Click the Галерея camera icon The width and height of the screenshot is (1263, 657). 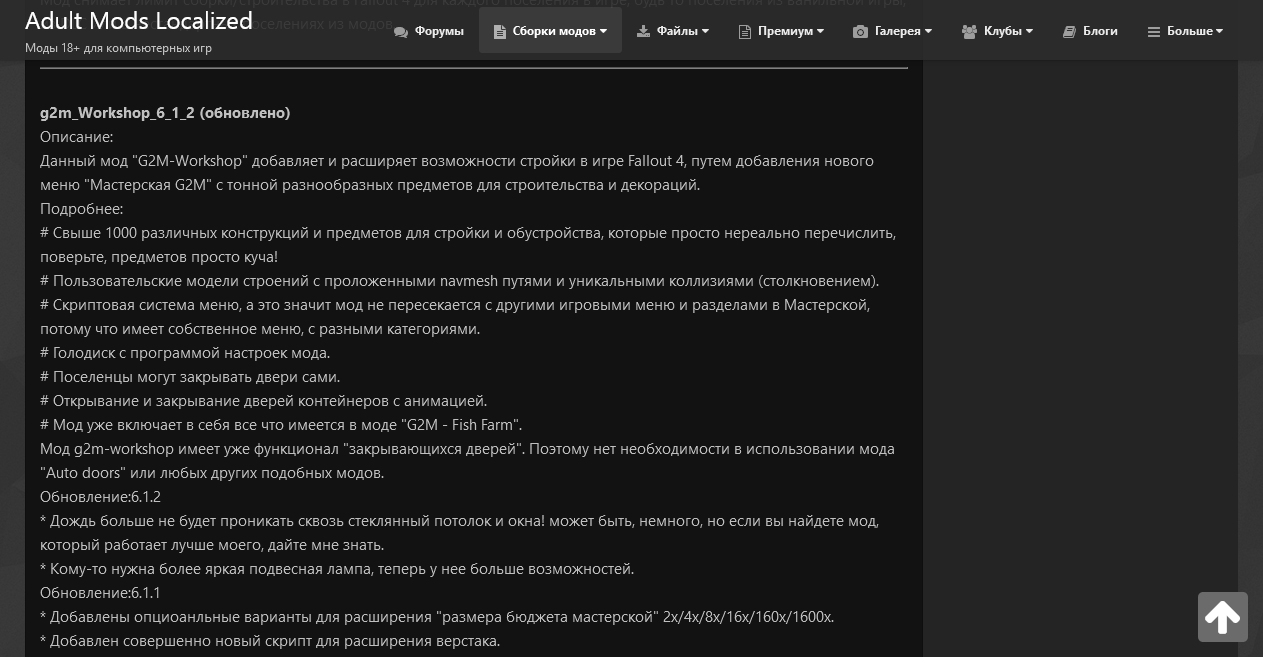tap(860, 32)
